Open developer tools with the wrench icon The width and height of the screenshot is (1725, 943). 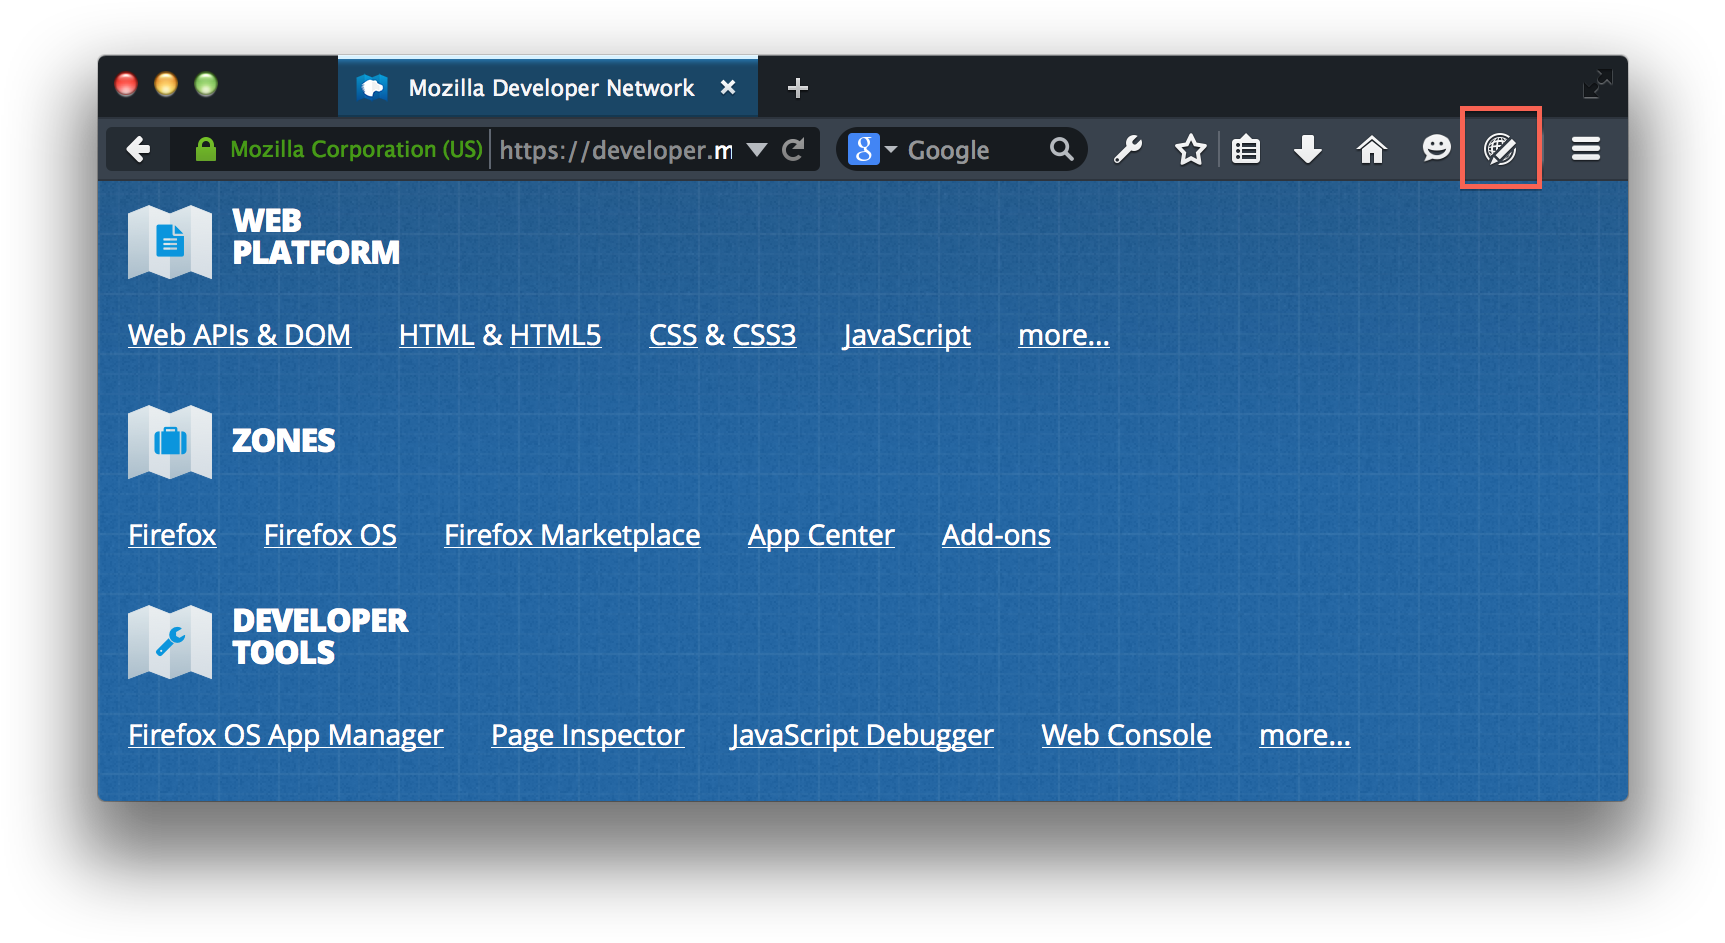point(1128,150)
